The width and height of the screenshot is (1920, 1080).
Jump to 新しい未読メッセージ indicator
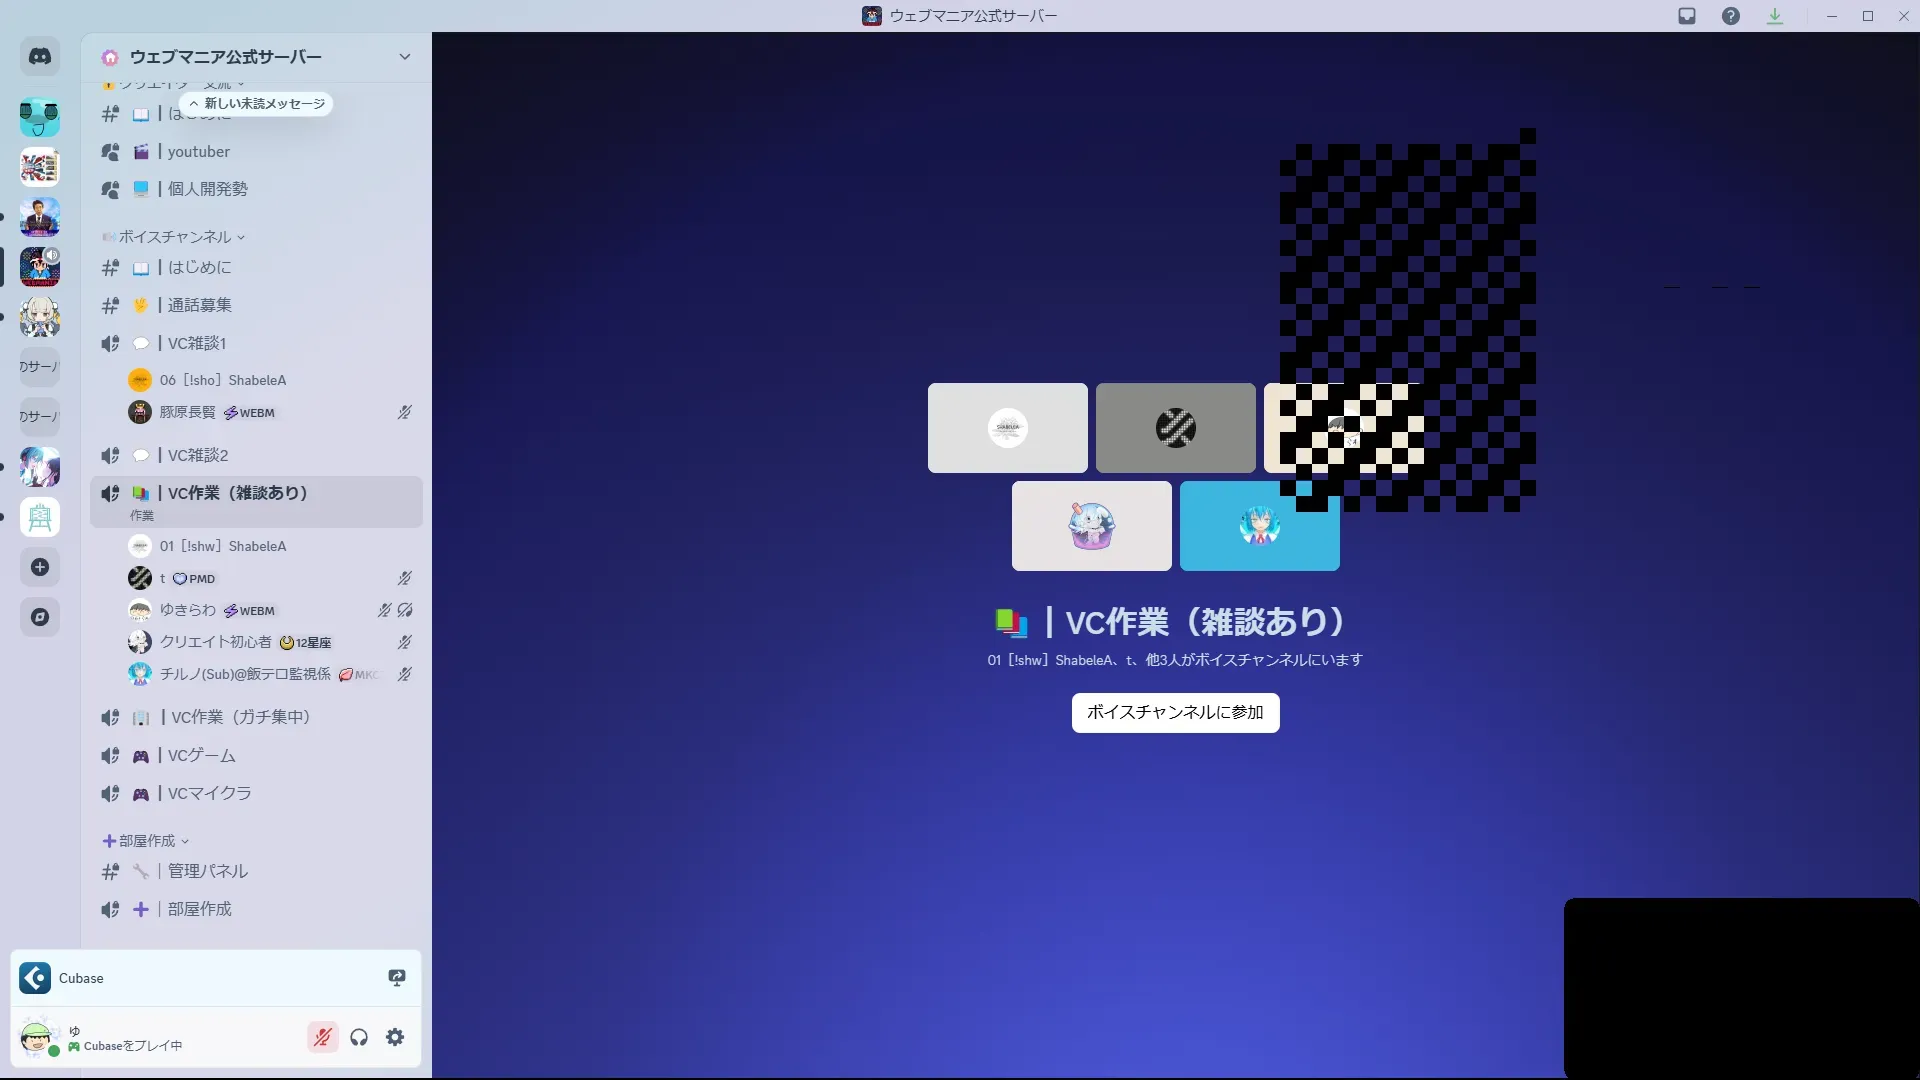coord(257,103)
